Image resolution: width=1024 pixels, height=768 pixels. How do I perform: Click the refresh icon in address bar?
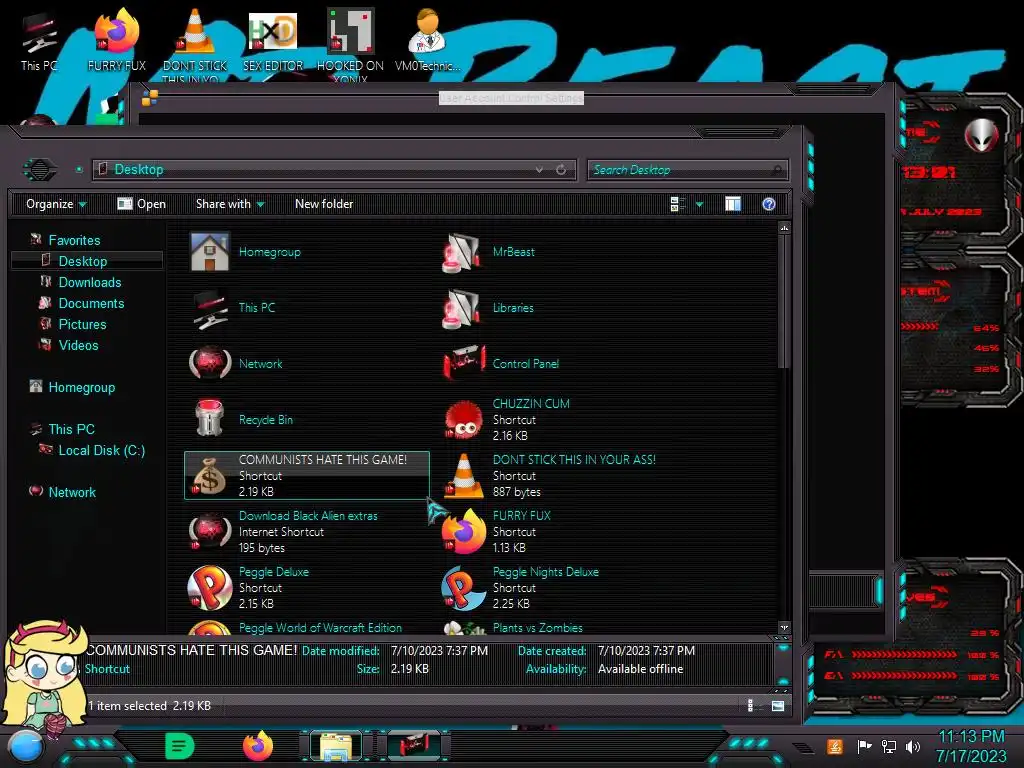(561, 170)
